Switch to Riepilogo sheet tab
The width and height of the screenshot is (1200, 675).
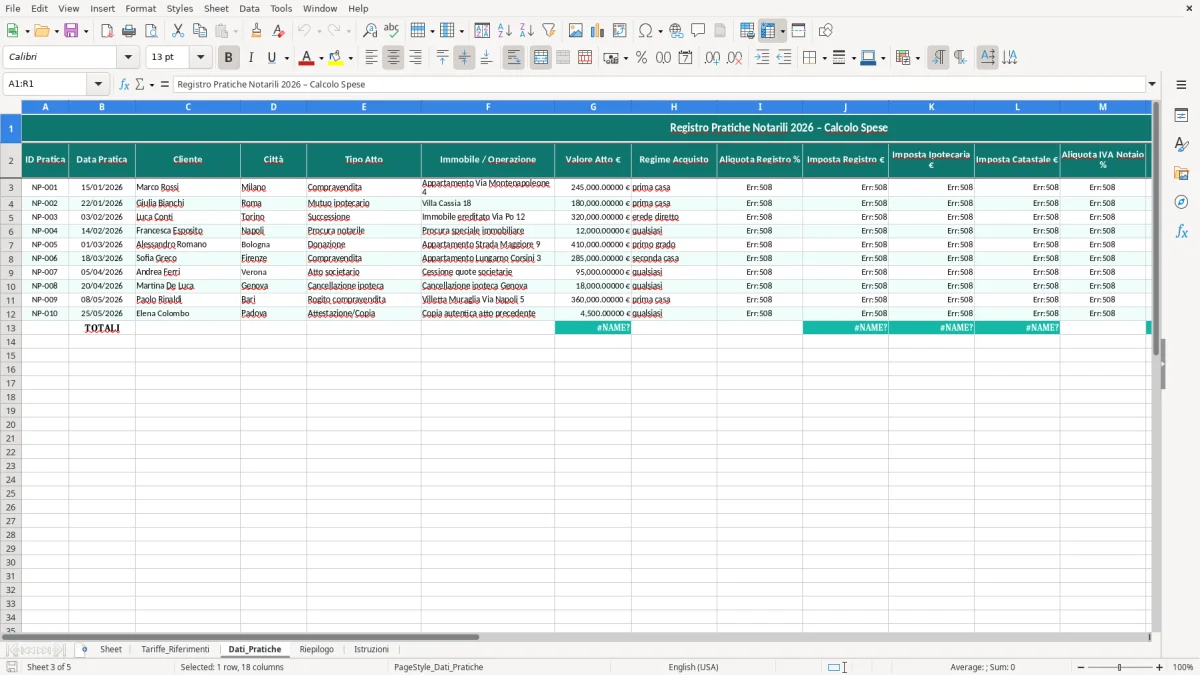coord(317,650)
